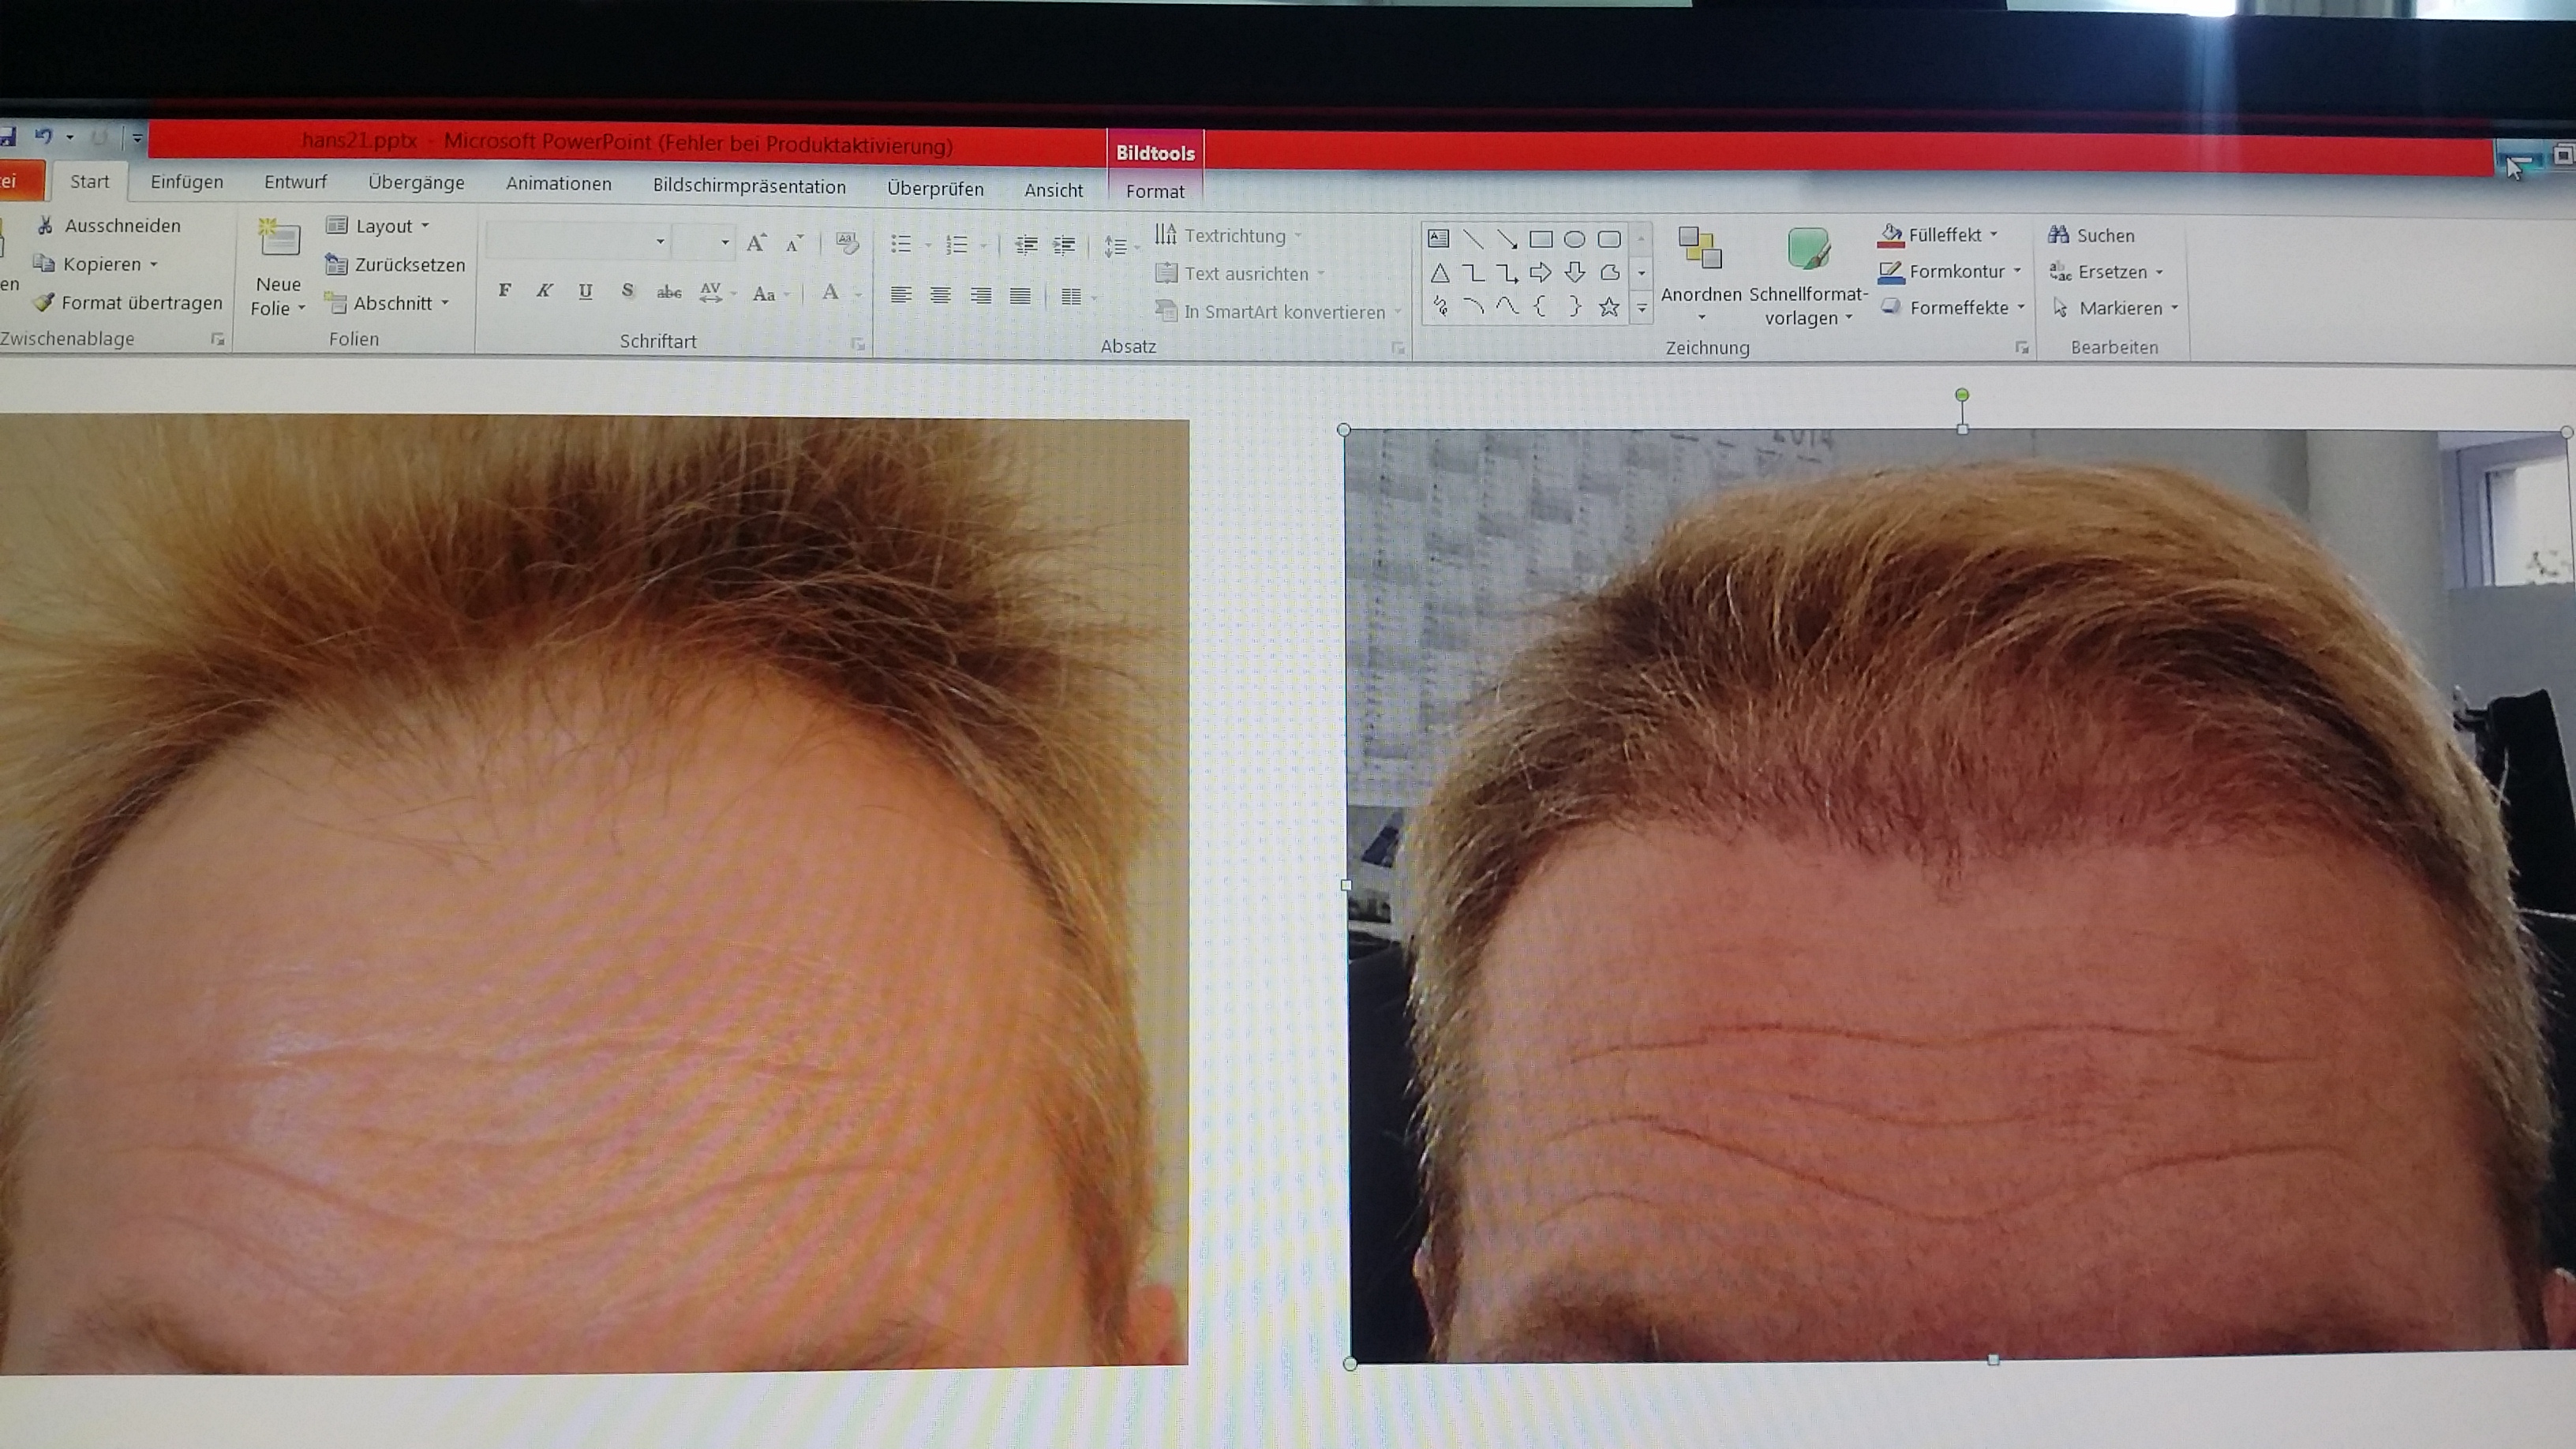Click the Ausschneiden scissors icon
Viewport: 2576px width, 1449px height.
point(45,225)
